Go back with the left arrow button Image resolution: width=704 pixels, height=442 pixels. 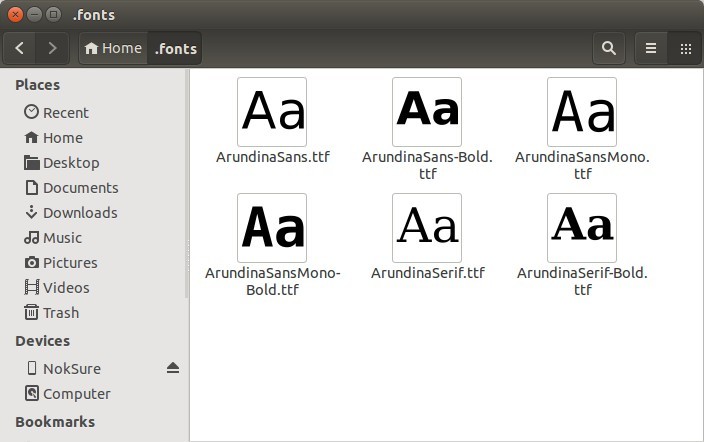pos(19,48)
